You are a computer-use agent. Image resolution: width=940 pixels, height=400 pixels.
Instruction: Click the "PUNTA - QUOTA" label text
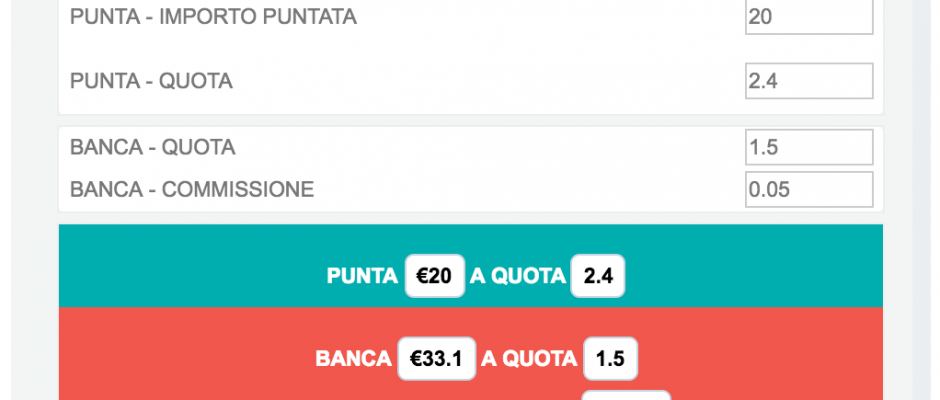pos(151,81)
